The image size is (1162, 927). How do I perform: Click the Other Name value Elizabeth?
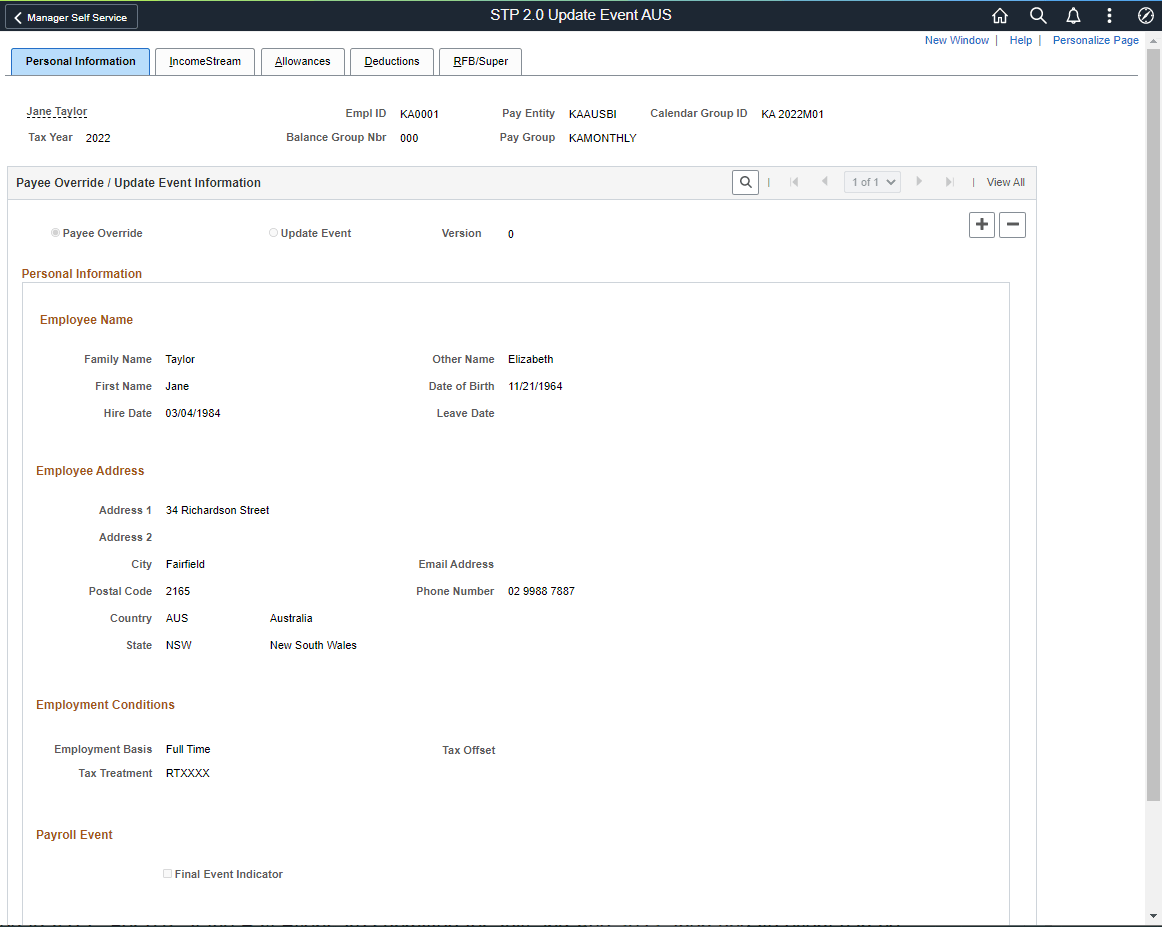[x=531, y=359]
